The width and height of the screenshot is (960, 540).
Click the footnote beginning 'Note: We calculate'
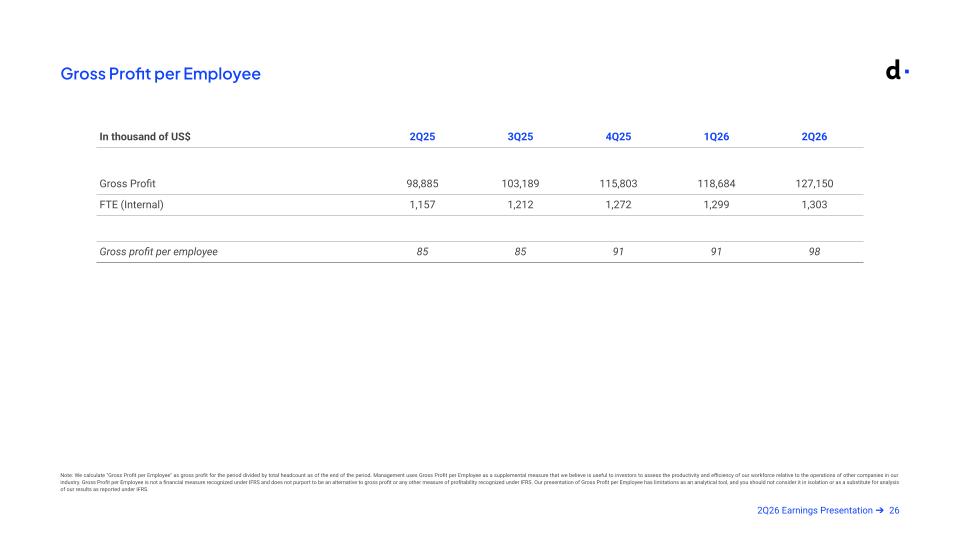pyautogui.click(x=479, y=482)
